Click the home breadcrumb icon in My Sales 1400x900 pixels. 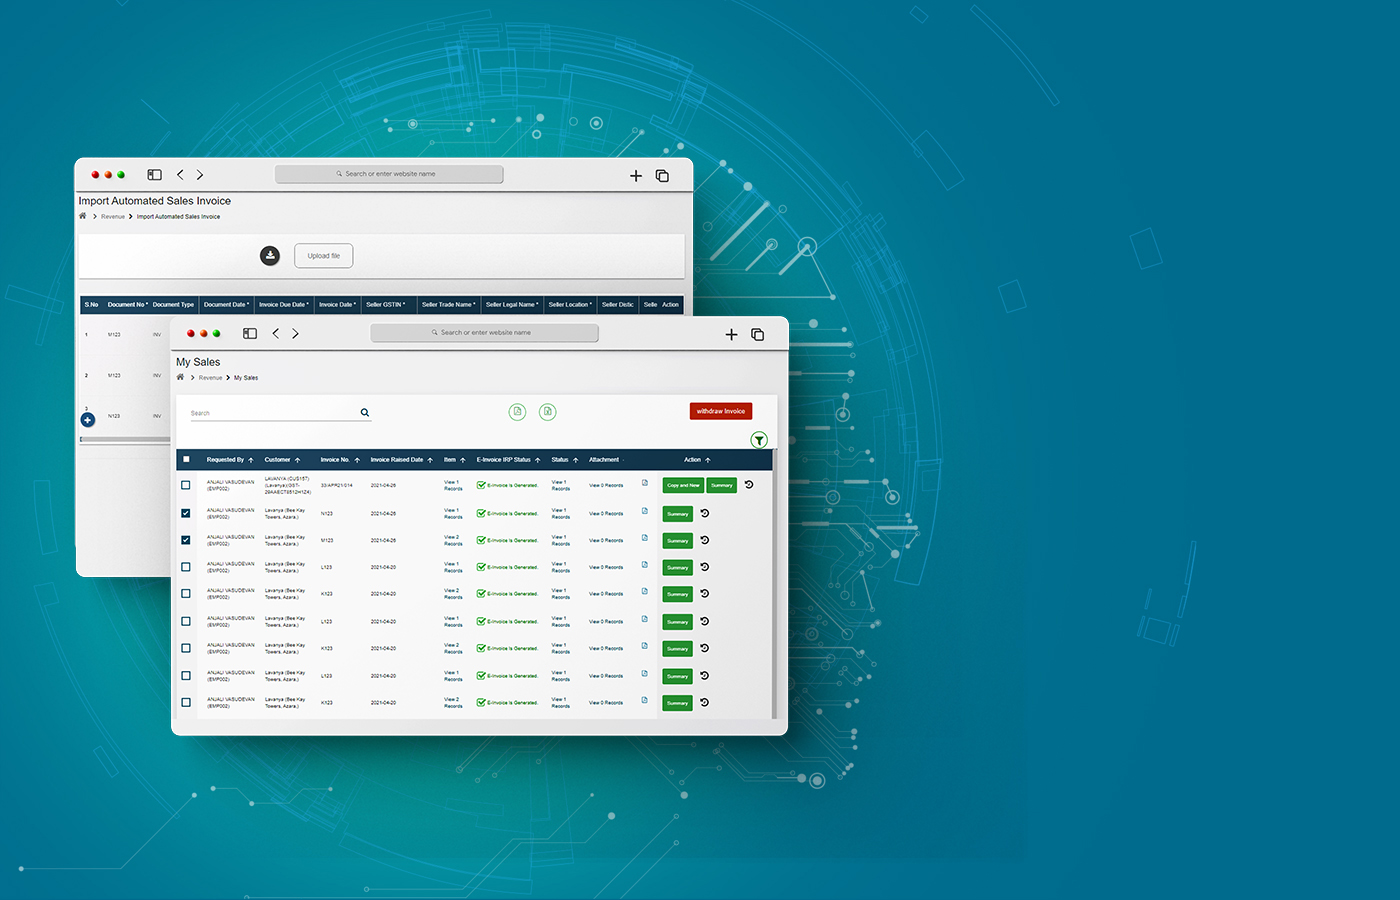(180, 377)
